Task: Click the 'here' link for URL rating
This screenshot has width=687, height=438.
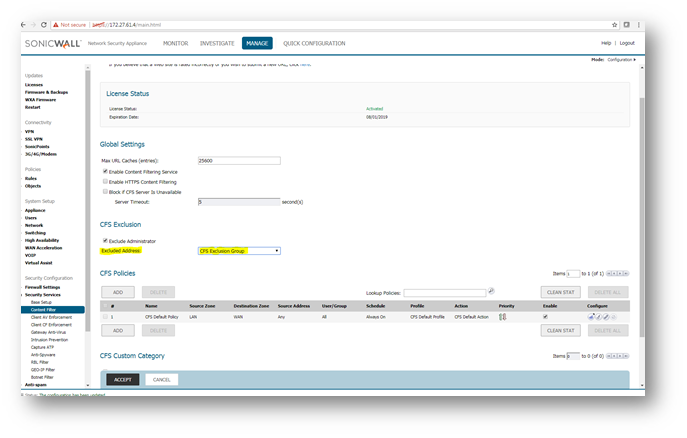Action: (305, 64)
